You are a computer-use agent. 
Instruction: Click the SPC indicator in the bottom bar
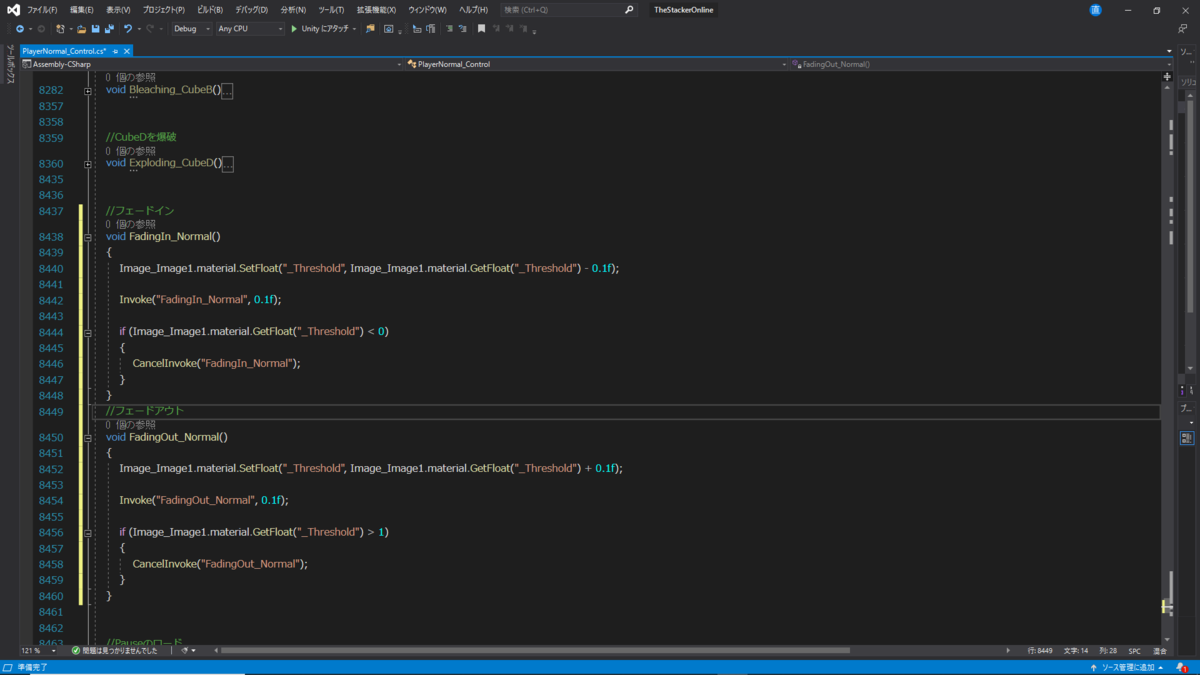(x=1134, y=650)
